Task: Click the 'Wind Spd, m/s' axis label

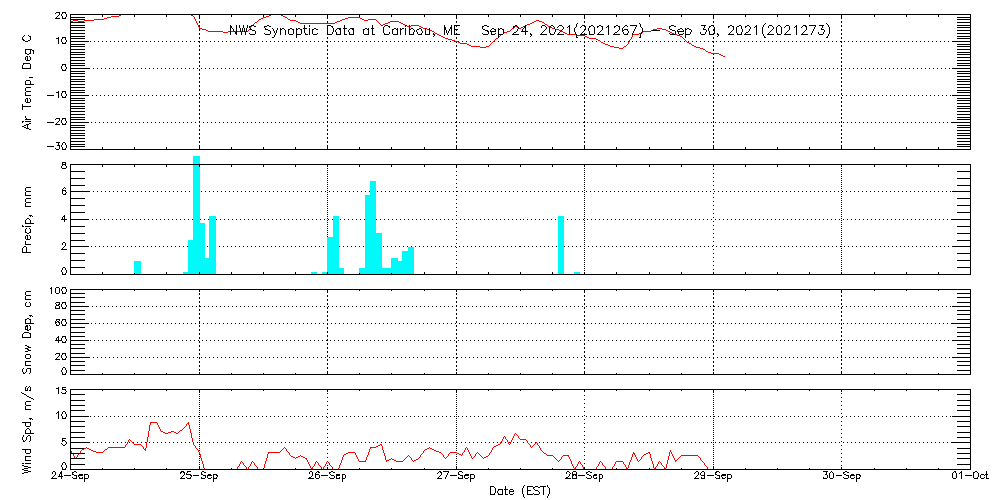Action: coord(28,427)
